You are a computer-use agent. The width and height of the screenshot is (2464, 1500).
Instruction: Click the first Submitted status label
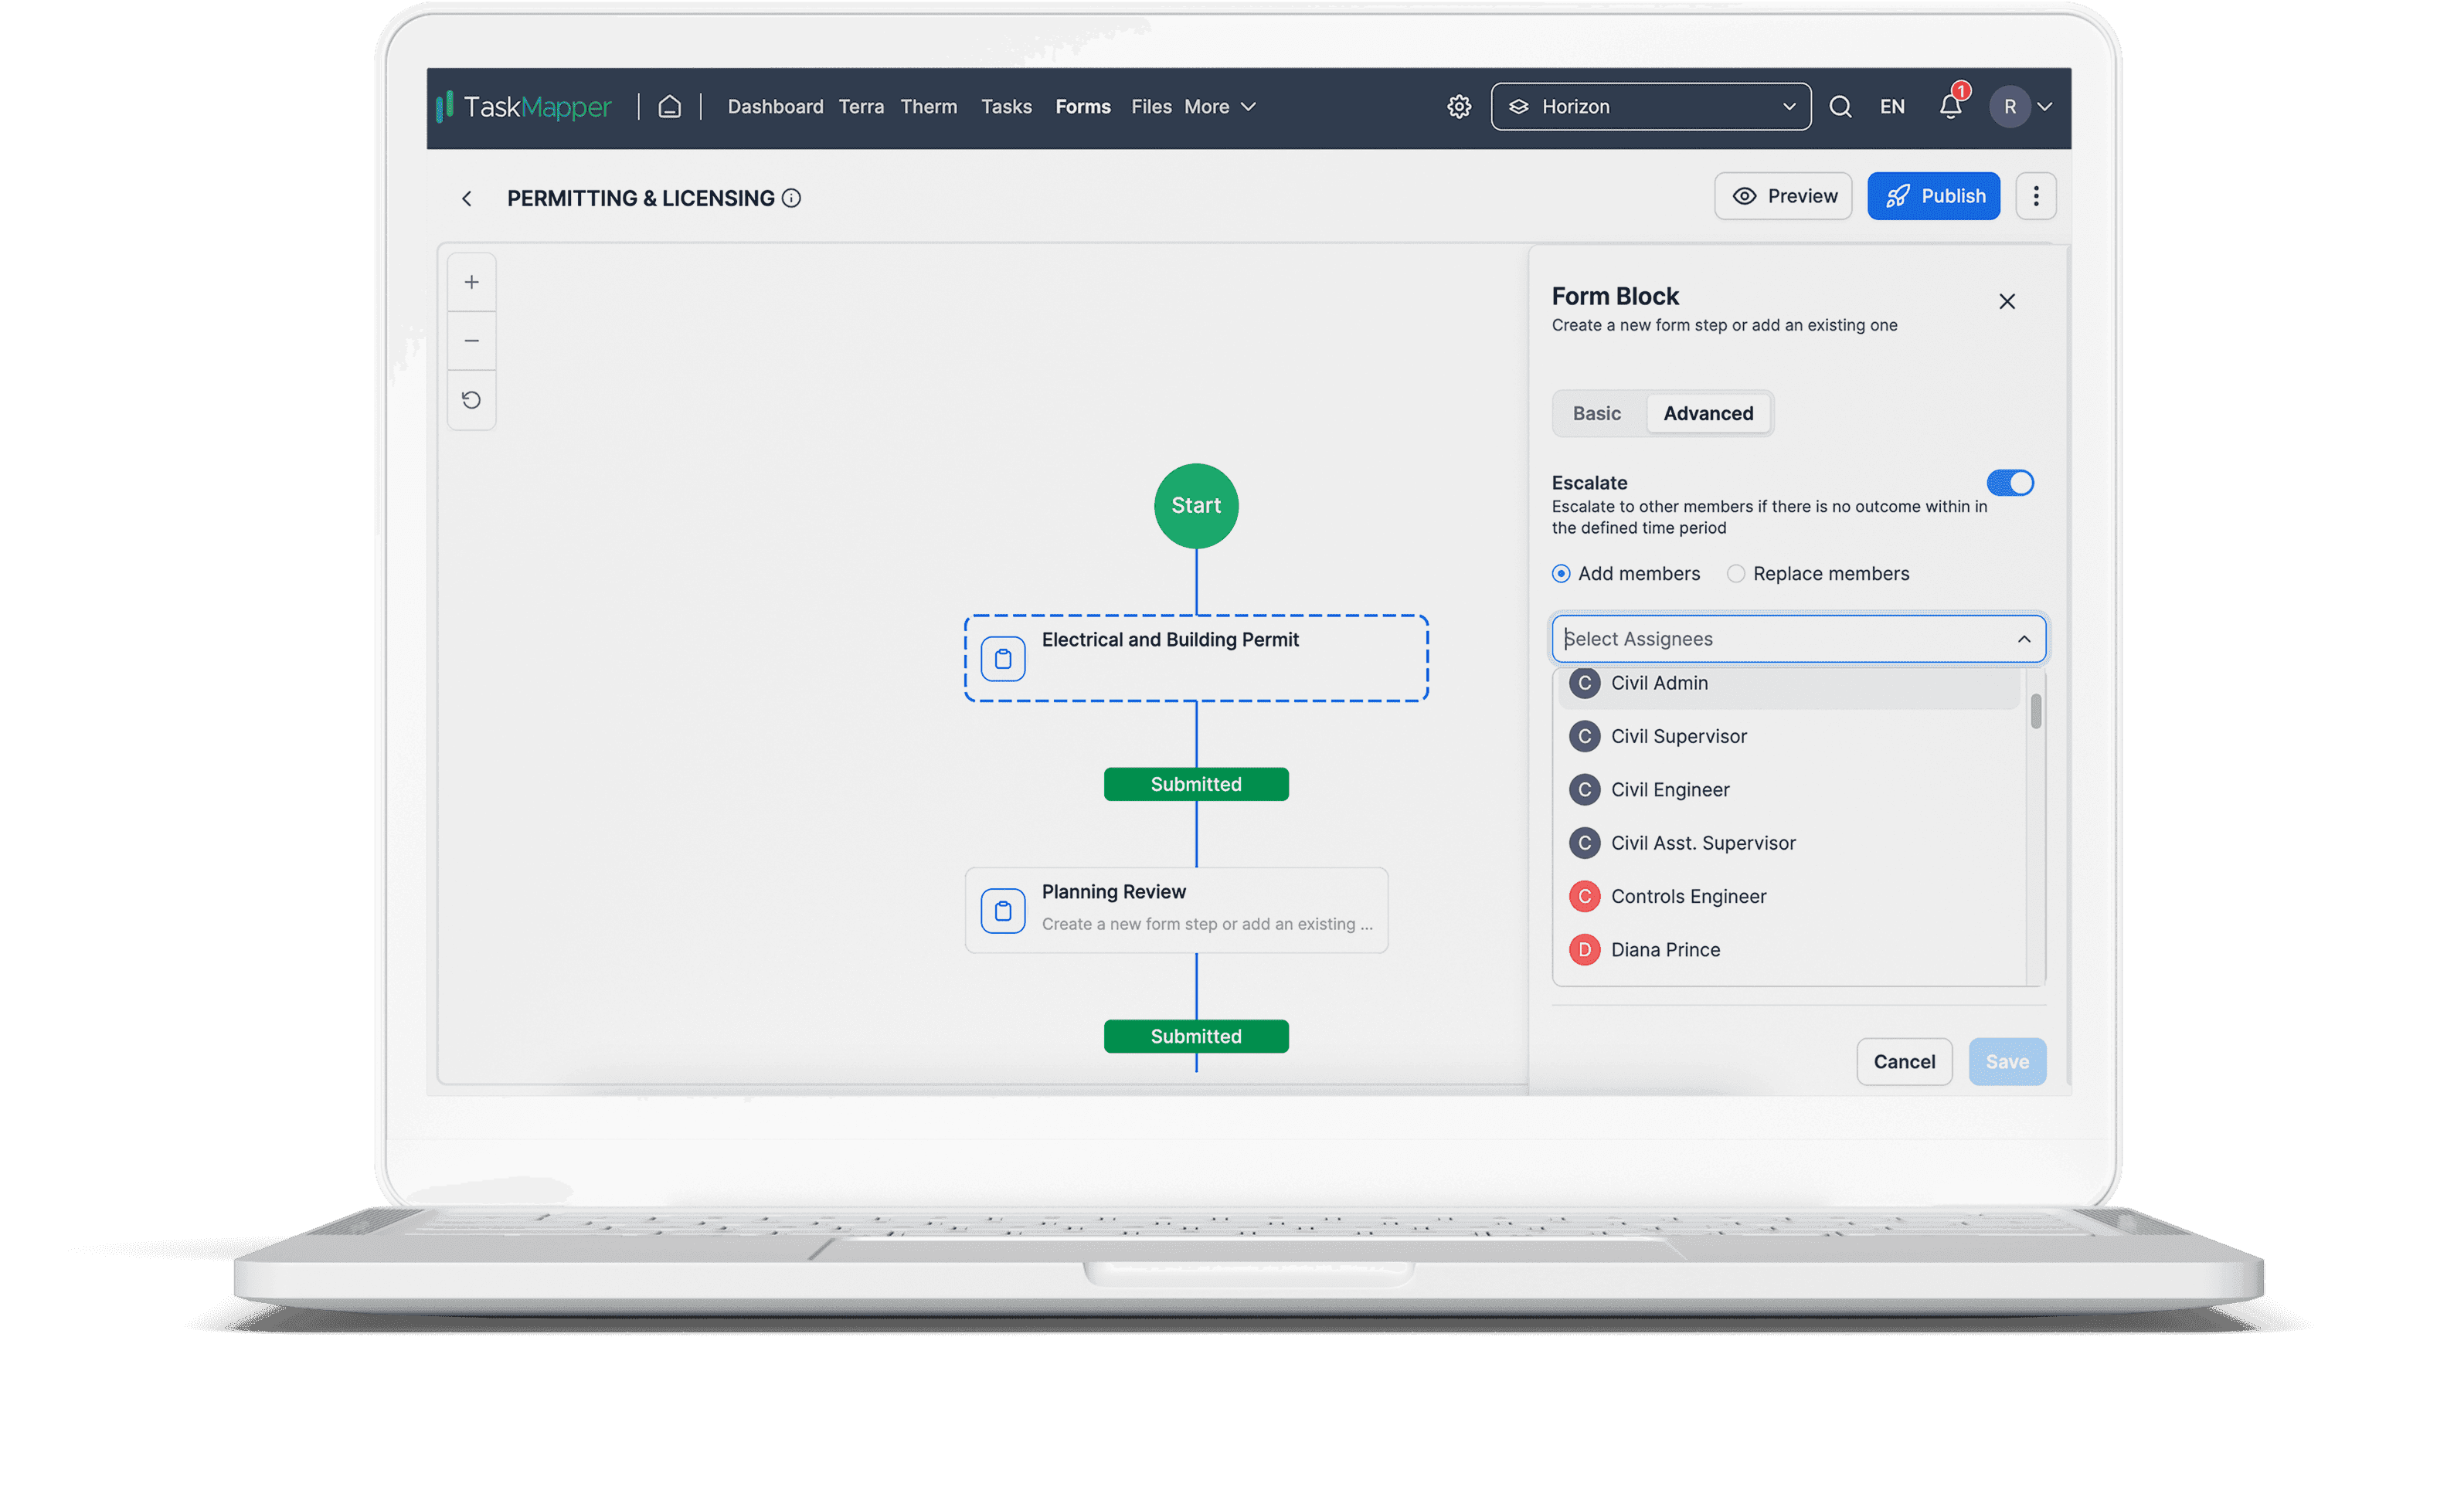click(1196, 785)
